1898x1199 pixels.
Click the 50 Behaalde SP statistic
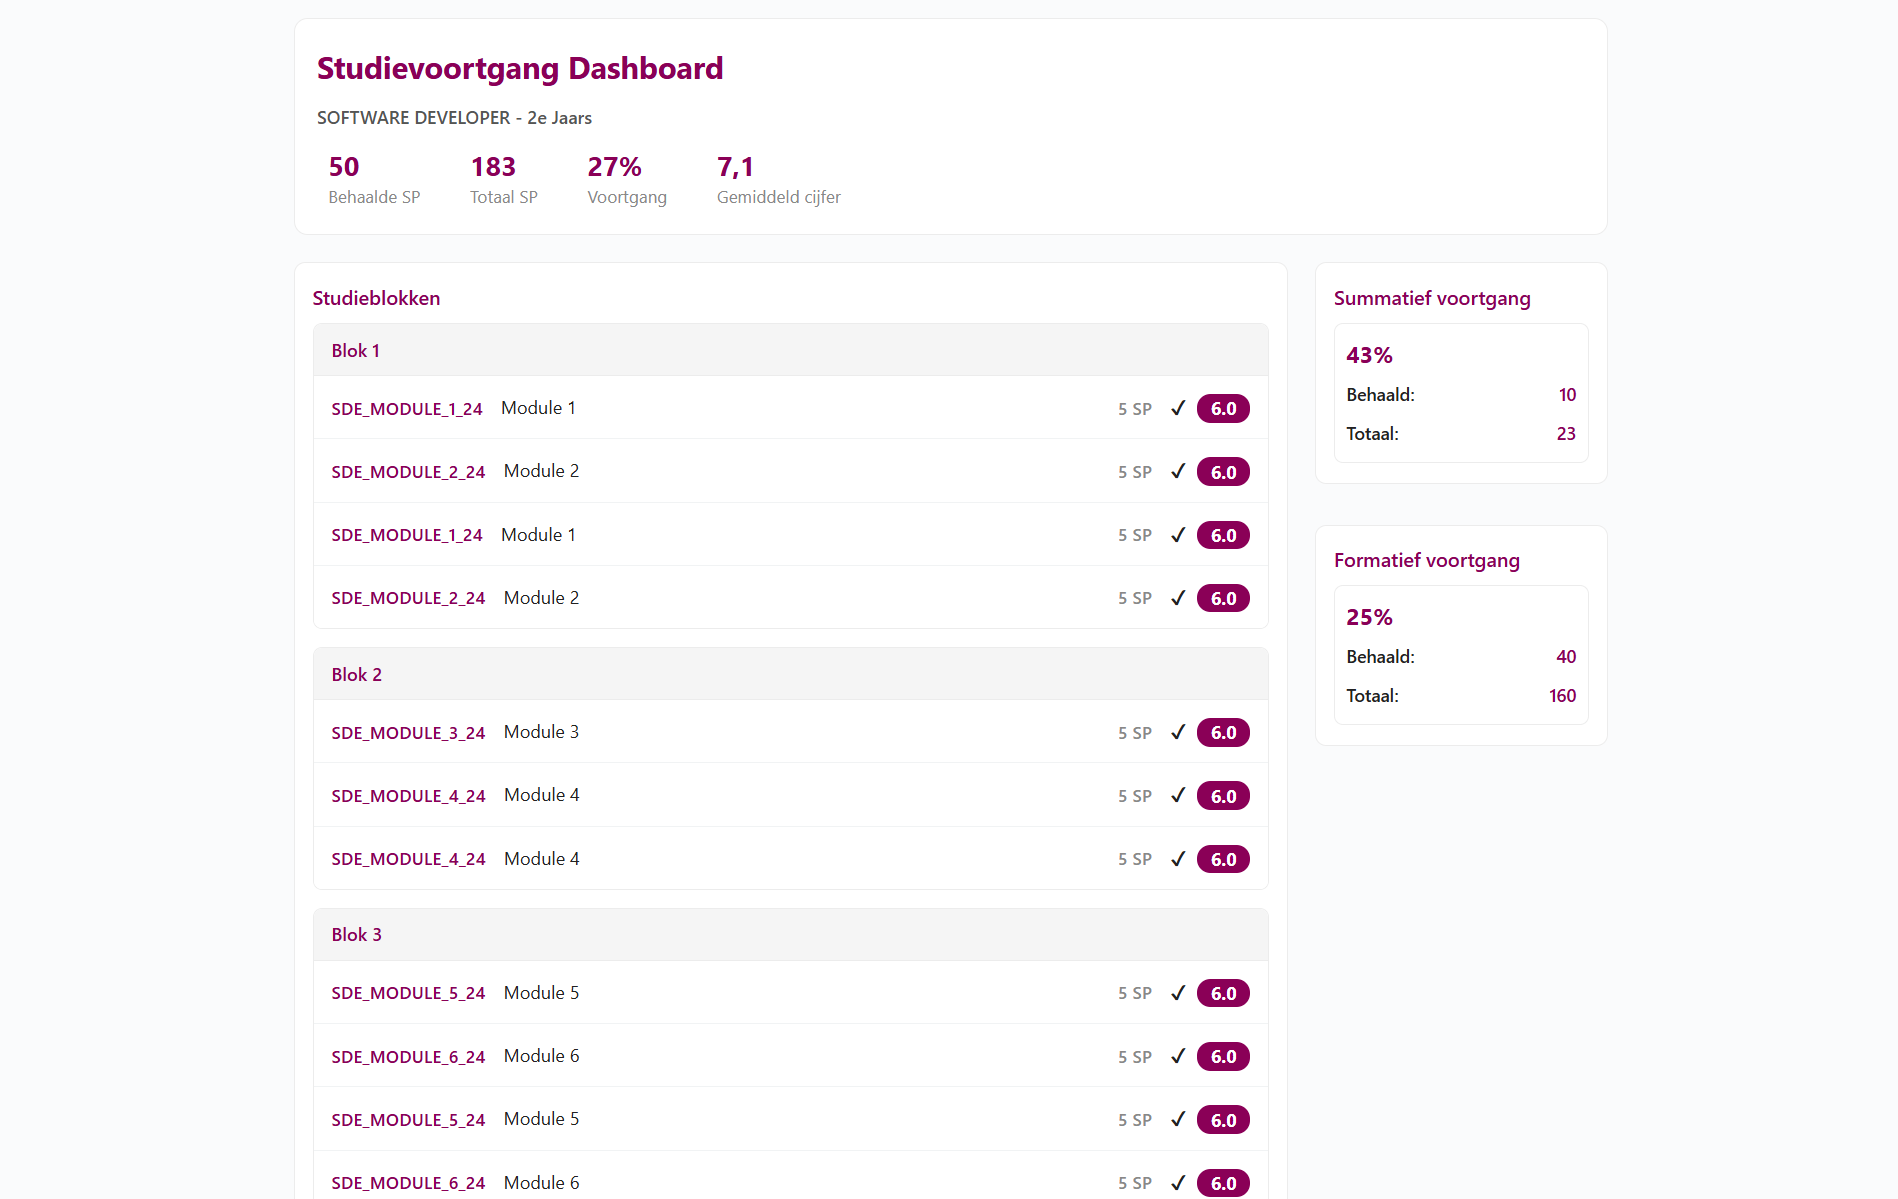click(374, 180)
